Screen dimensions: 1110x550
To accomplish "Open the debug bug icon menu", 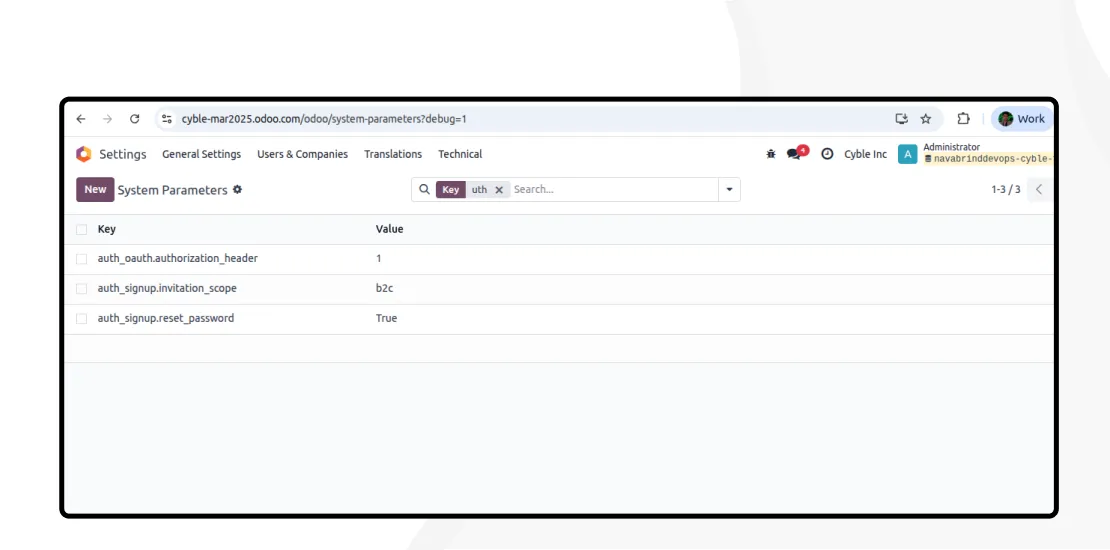I will point(770,154).
